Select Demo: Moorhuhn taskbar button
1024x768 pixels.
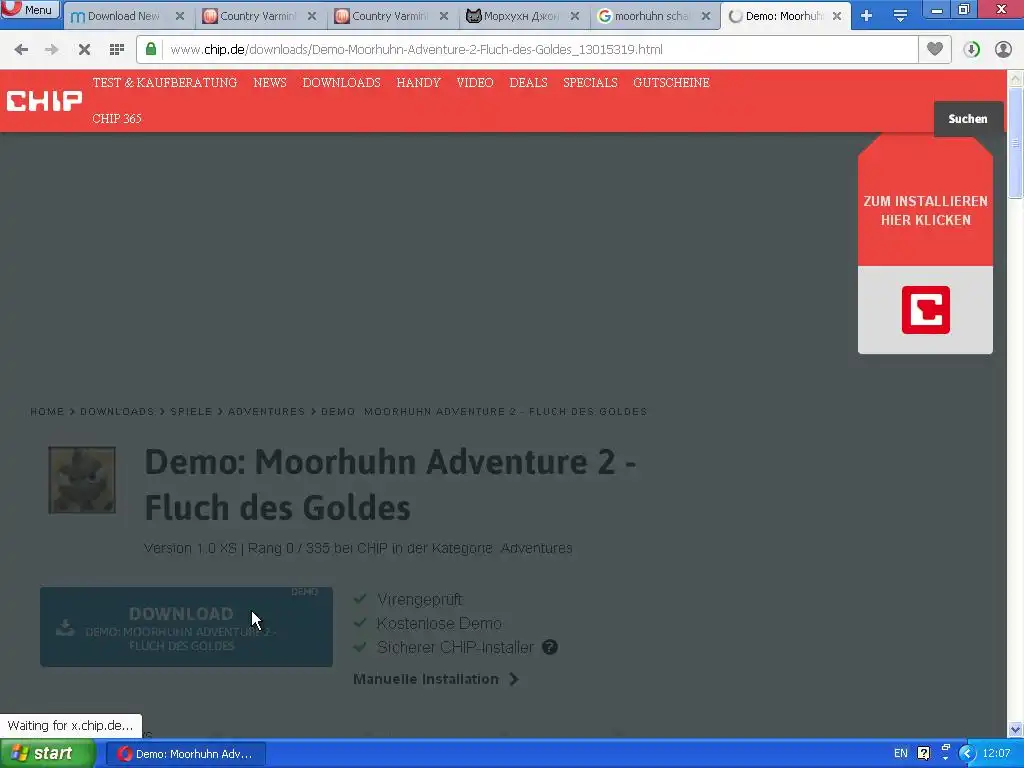click(185, 754)
